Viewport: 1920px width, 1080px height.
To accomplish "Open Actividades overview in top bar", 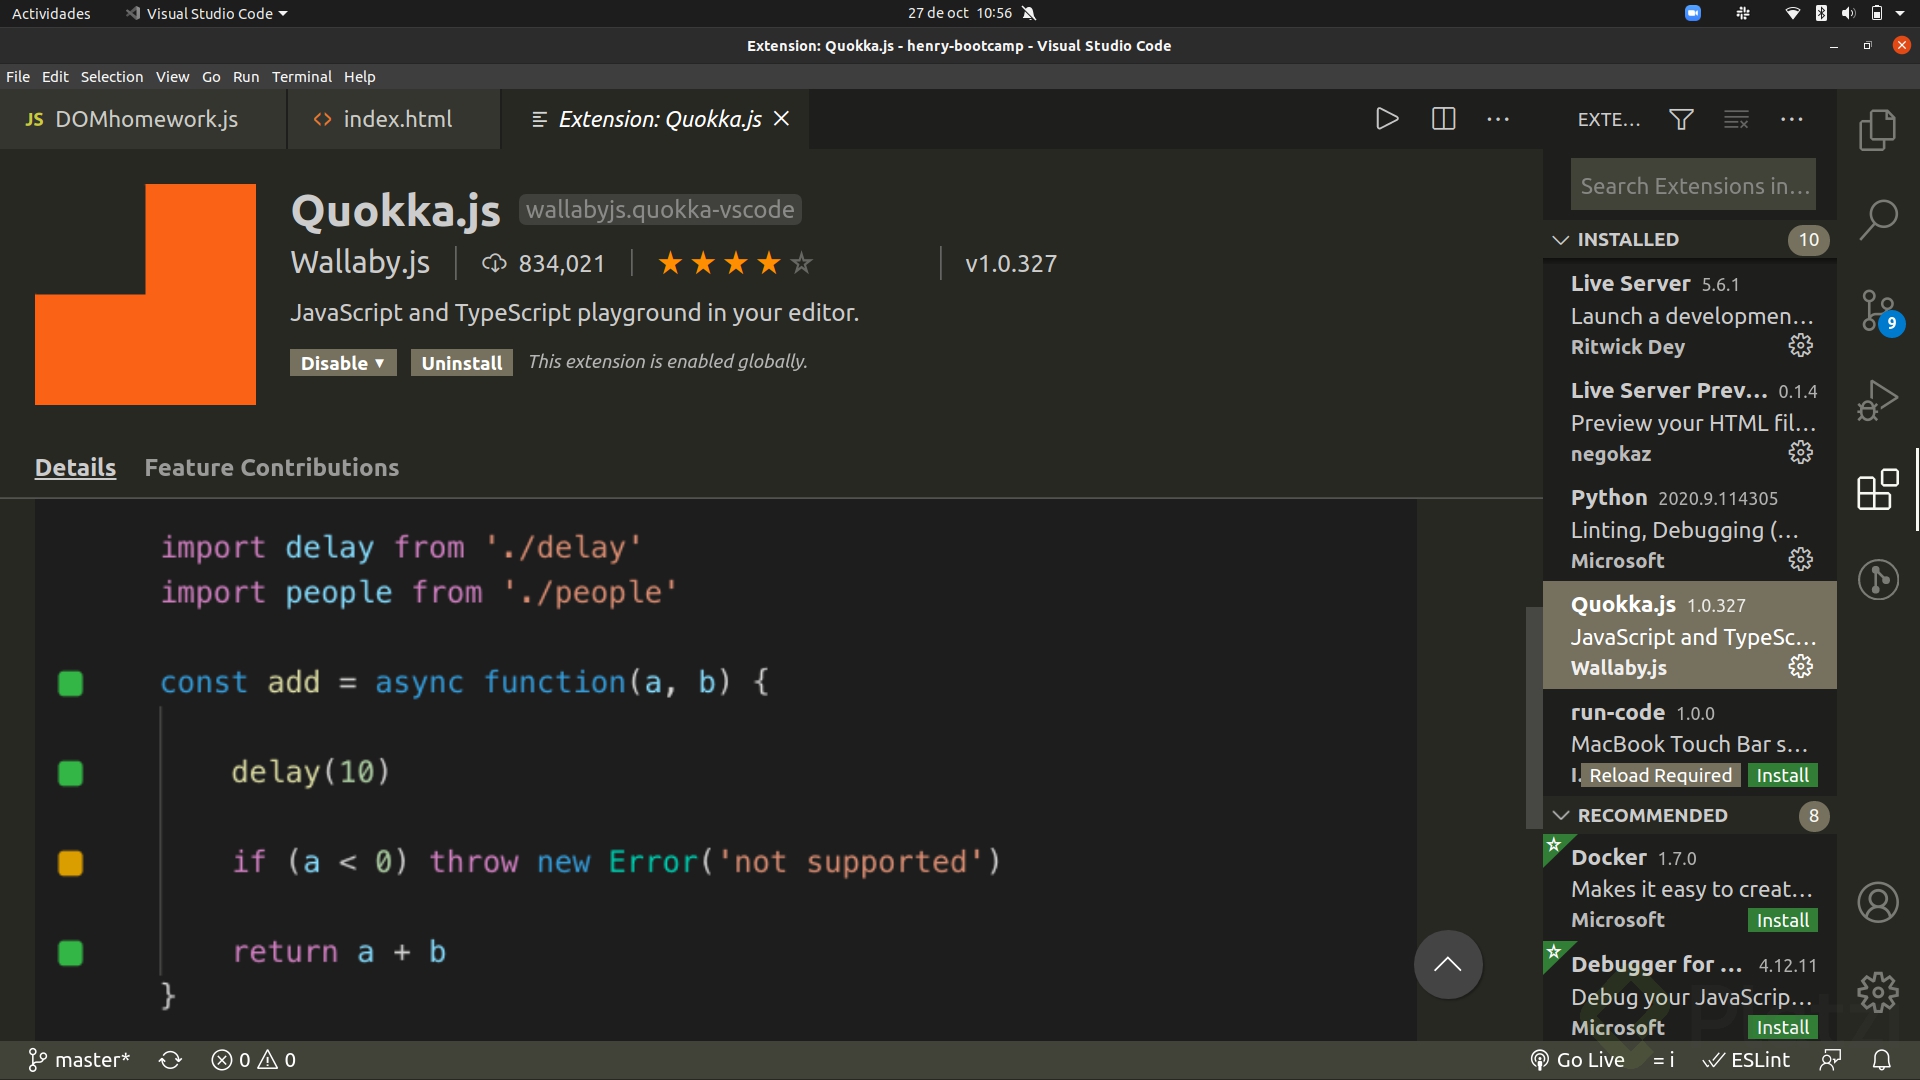I will pos(51,14).
